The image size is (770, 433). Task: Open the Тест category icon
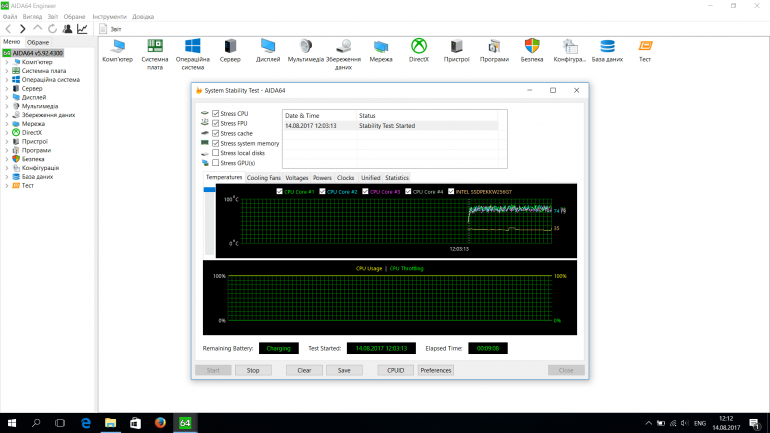pyautogui.click(x=645, y=51)
